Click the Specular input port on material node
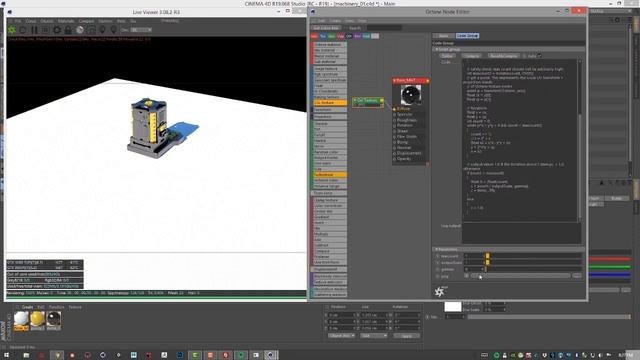This screenshot has height=360, width=640. pyautogui.click(x=394, y=115)
